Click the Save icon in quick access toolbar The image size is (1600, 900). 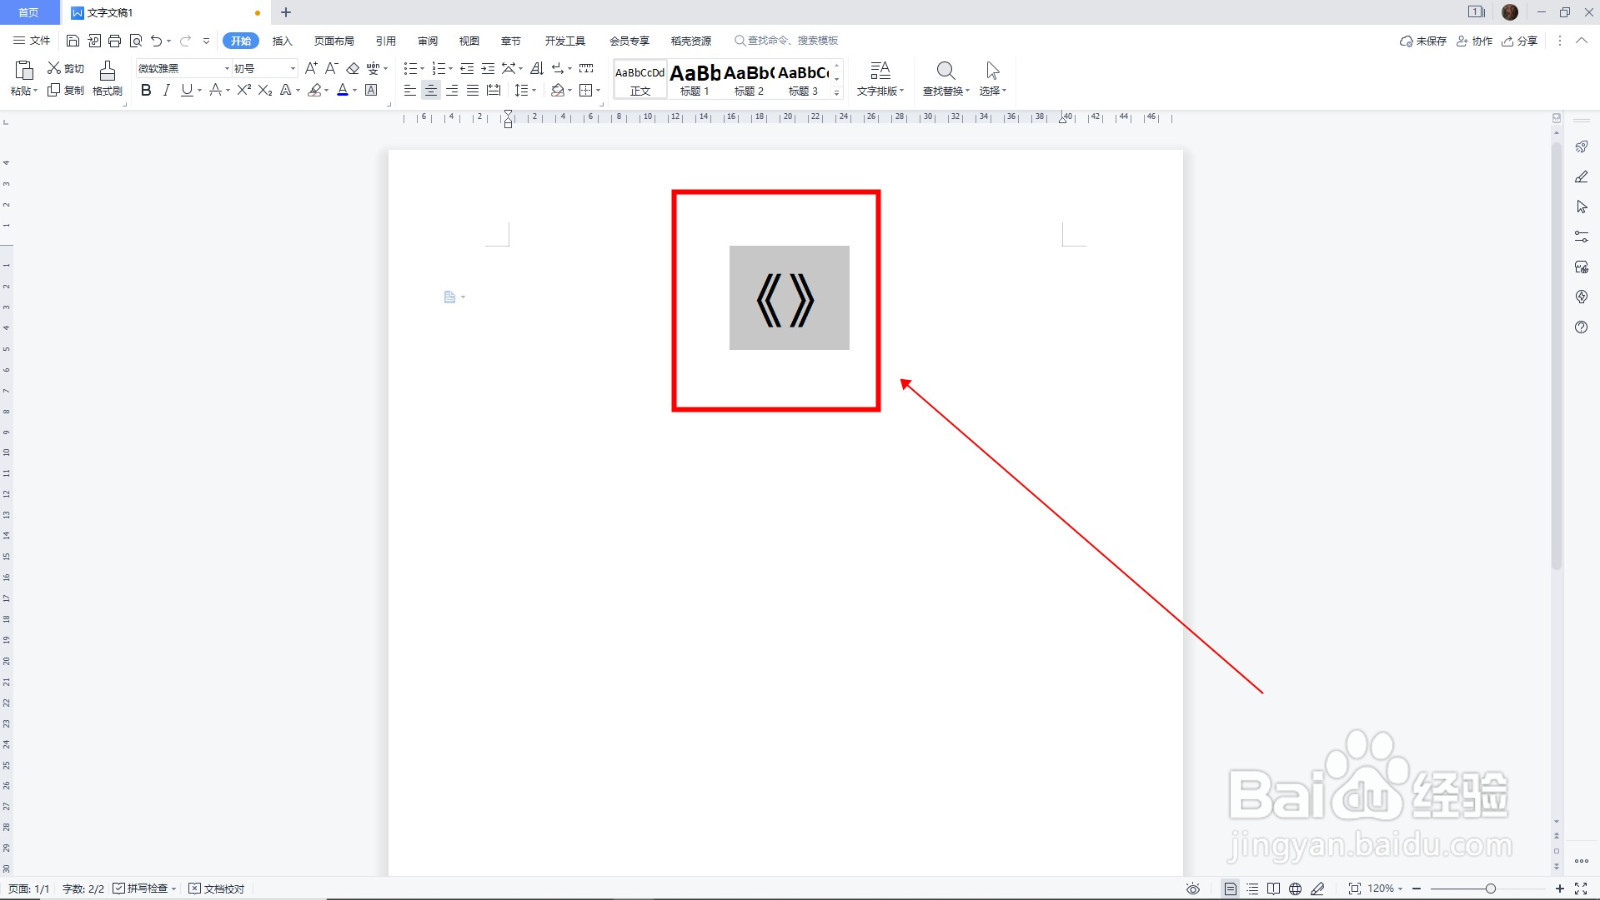click(73, 41)
